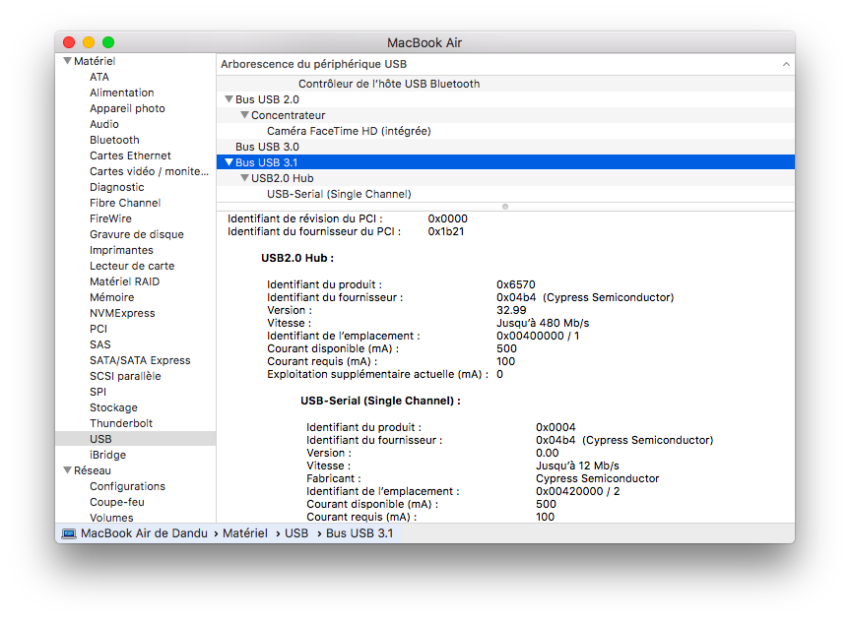The height and width of the screenshot is (622, 850).
Task: Select Fibre Channel in the sidebar
Action: 125,203
